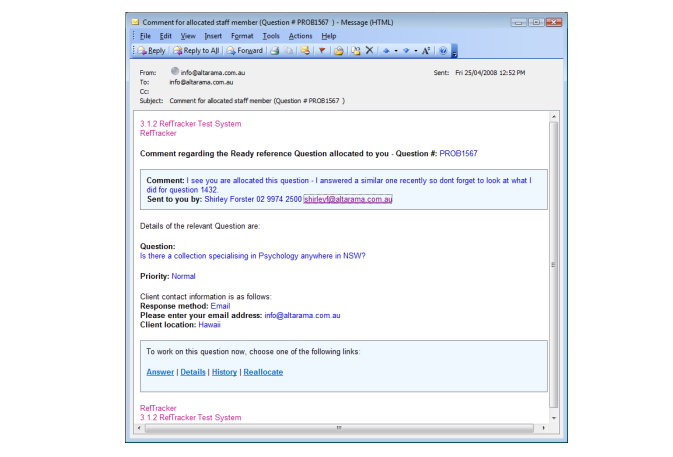Click the To address info@altarama.com.au

[x=201, y=82]
